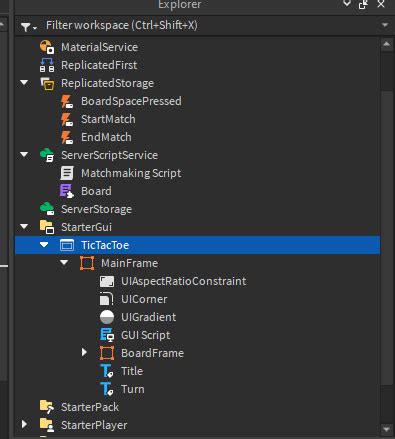Select the UICorner label

(144, 299)
